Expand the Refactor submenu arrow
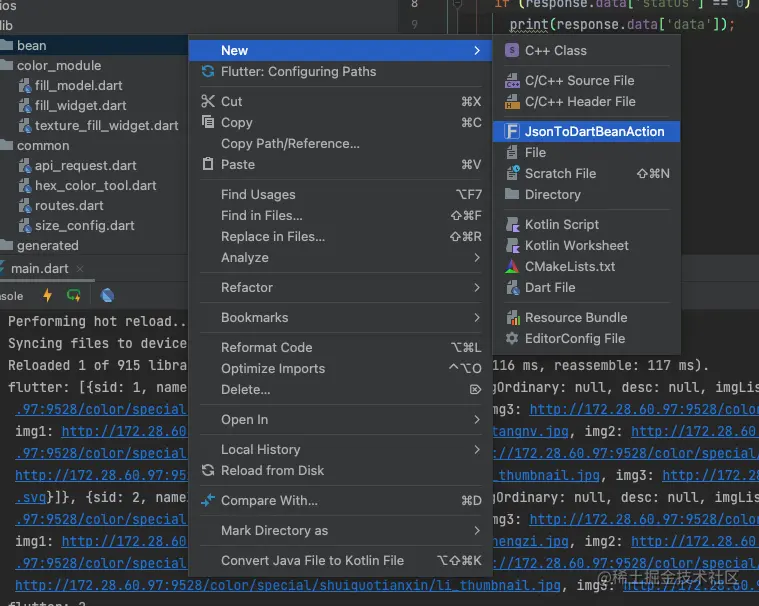The image size is (759, 606). (477, 287)
